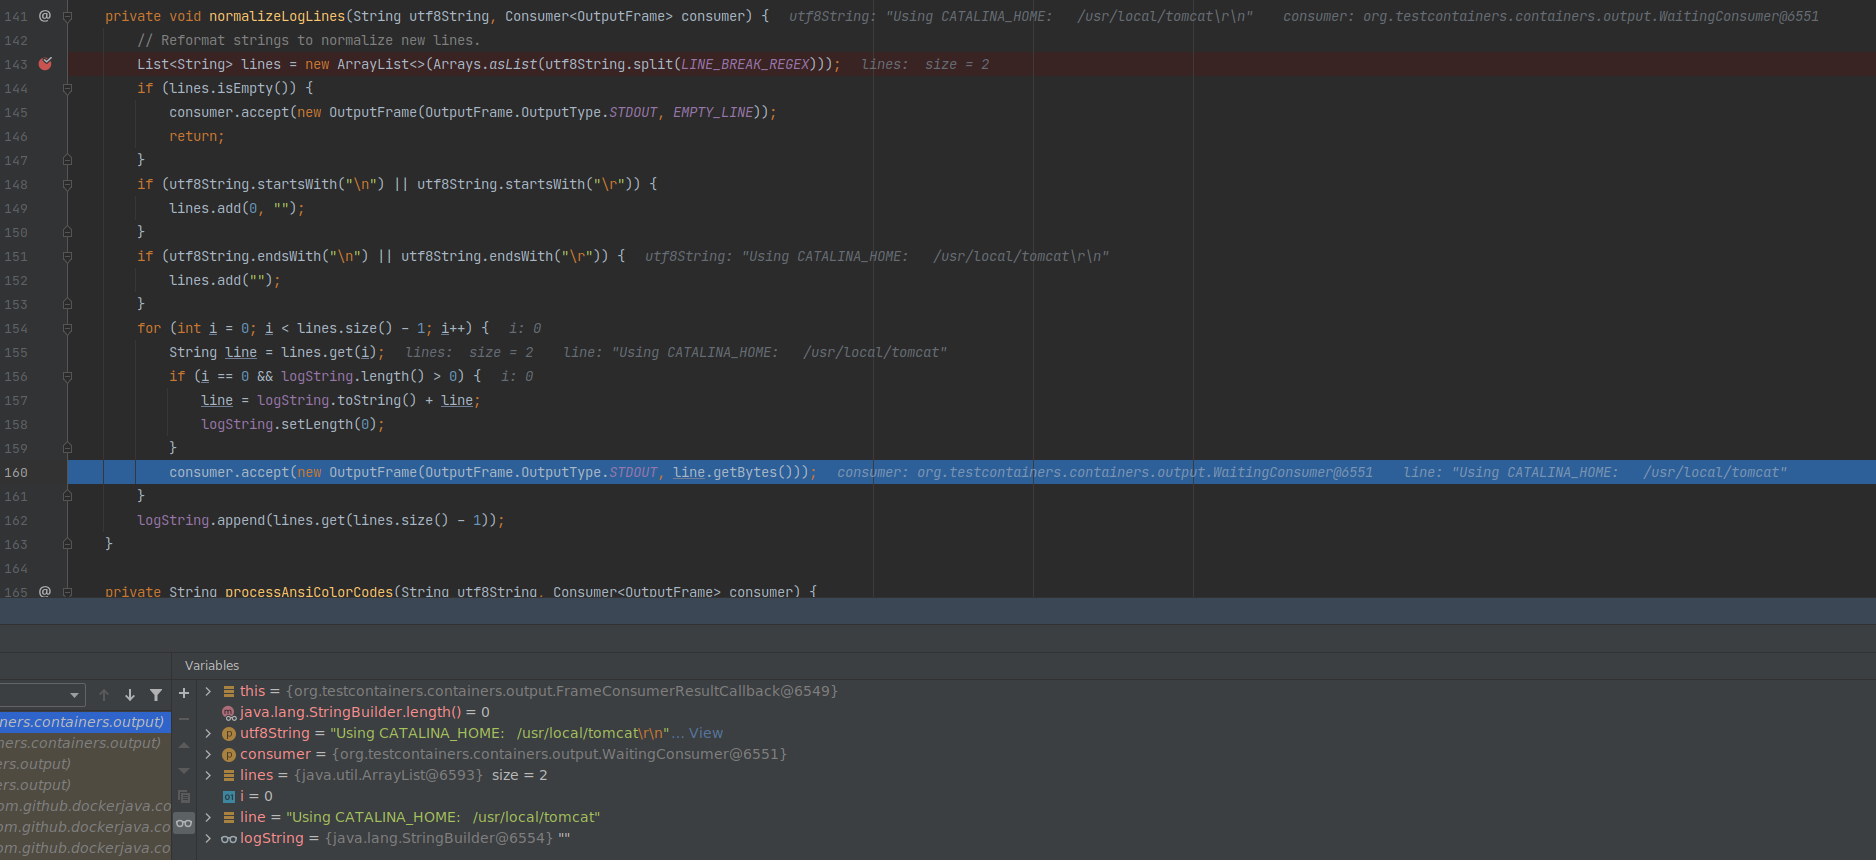
Task: Collapse processAnsiColorCodes fold on line 165
Action: pyautogui.click(x=68, y=591)
